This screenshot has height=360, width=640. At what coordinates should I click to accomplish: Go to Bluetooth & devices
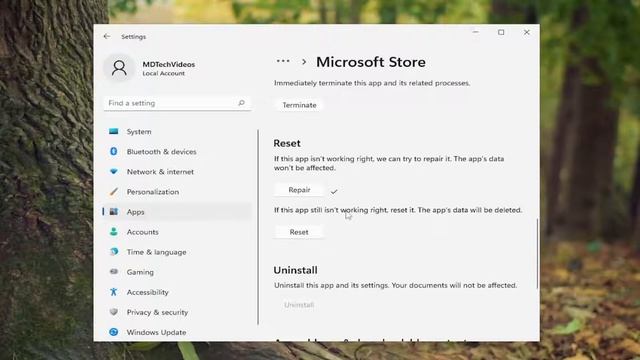coord(162,152)
